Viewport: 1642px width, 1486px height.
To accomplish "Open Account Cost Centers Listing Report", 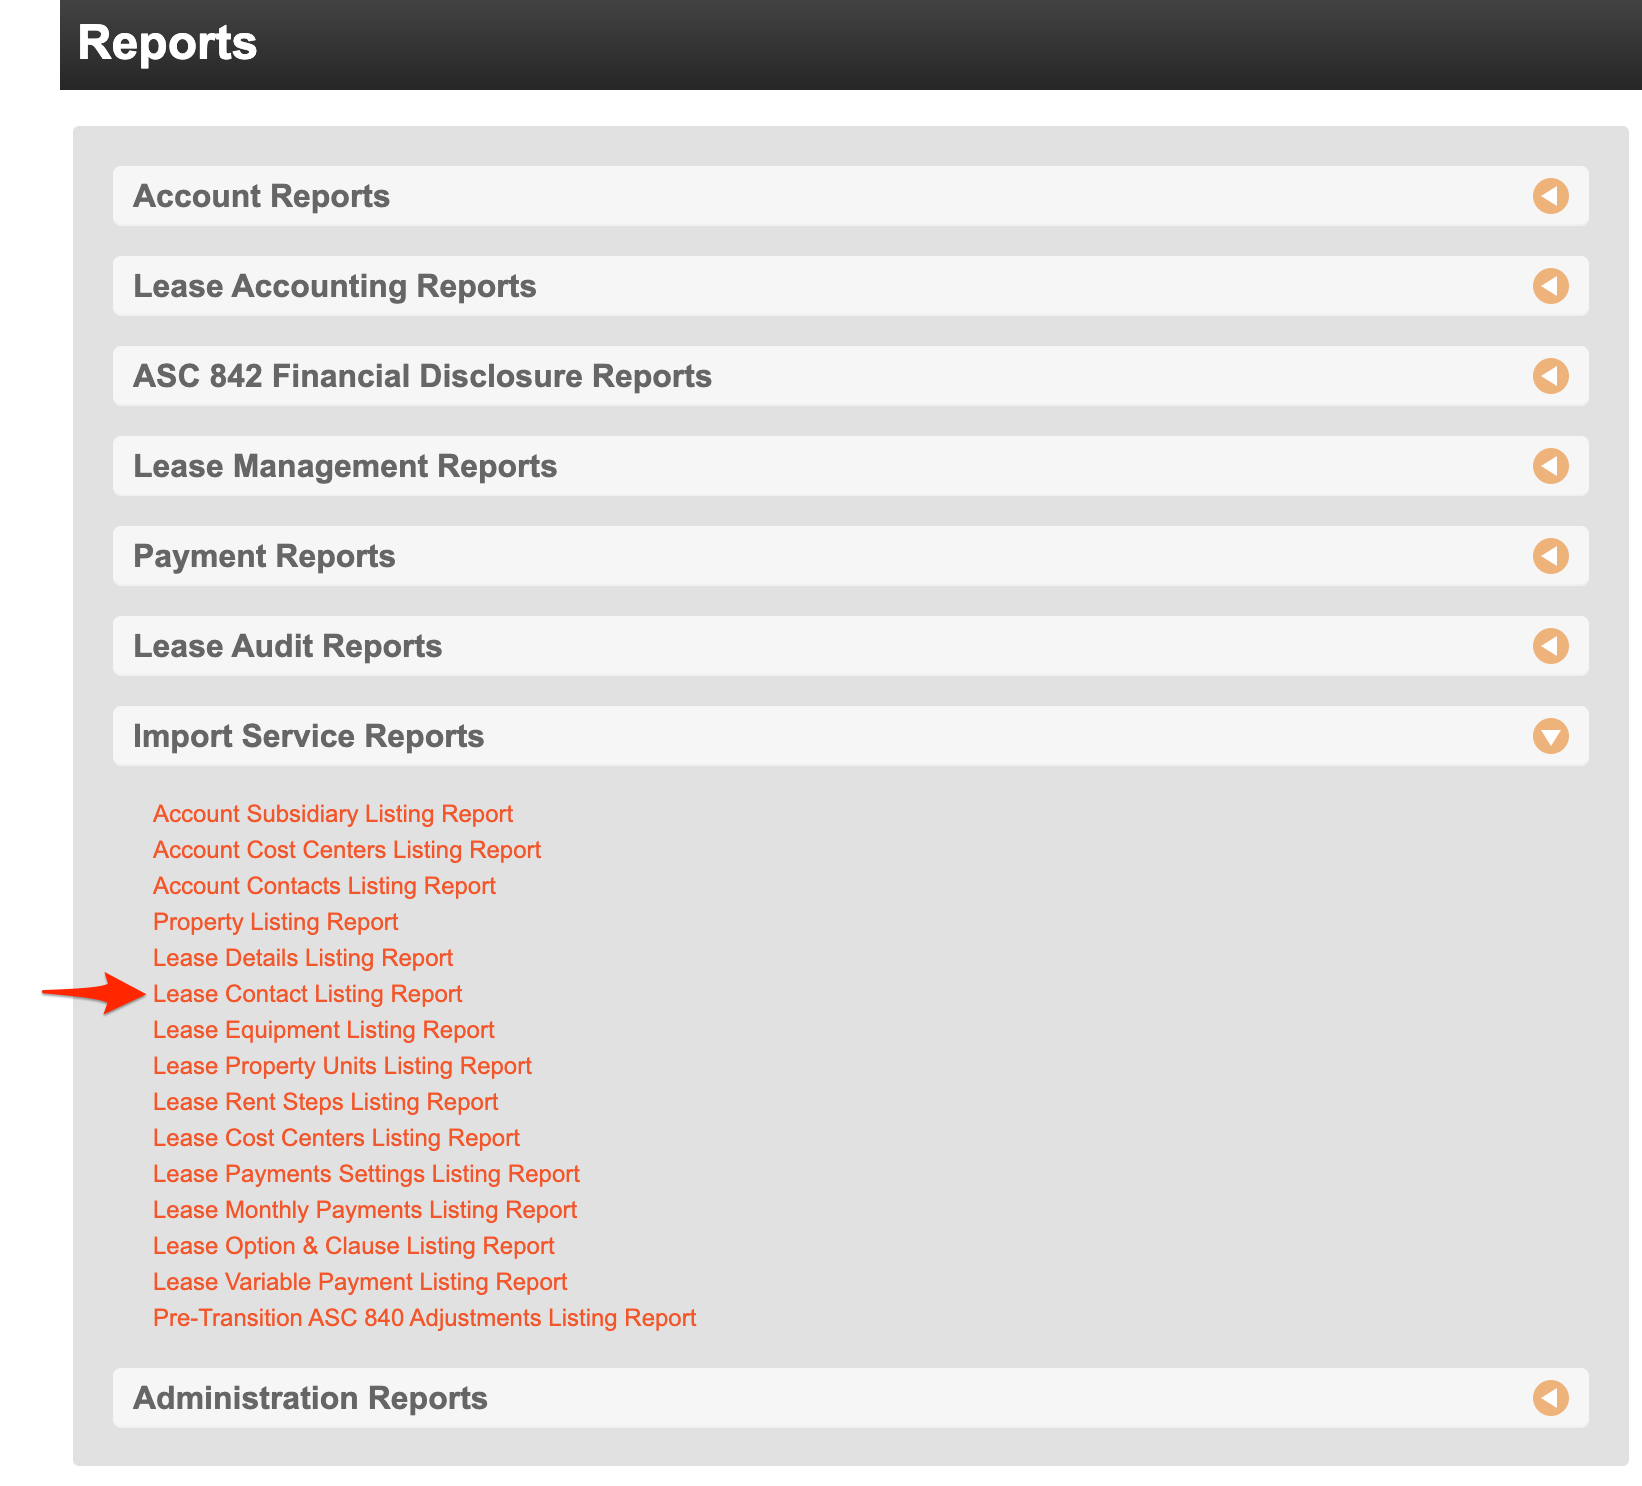I will point(347,850).
